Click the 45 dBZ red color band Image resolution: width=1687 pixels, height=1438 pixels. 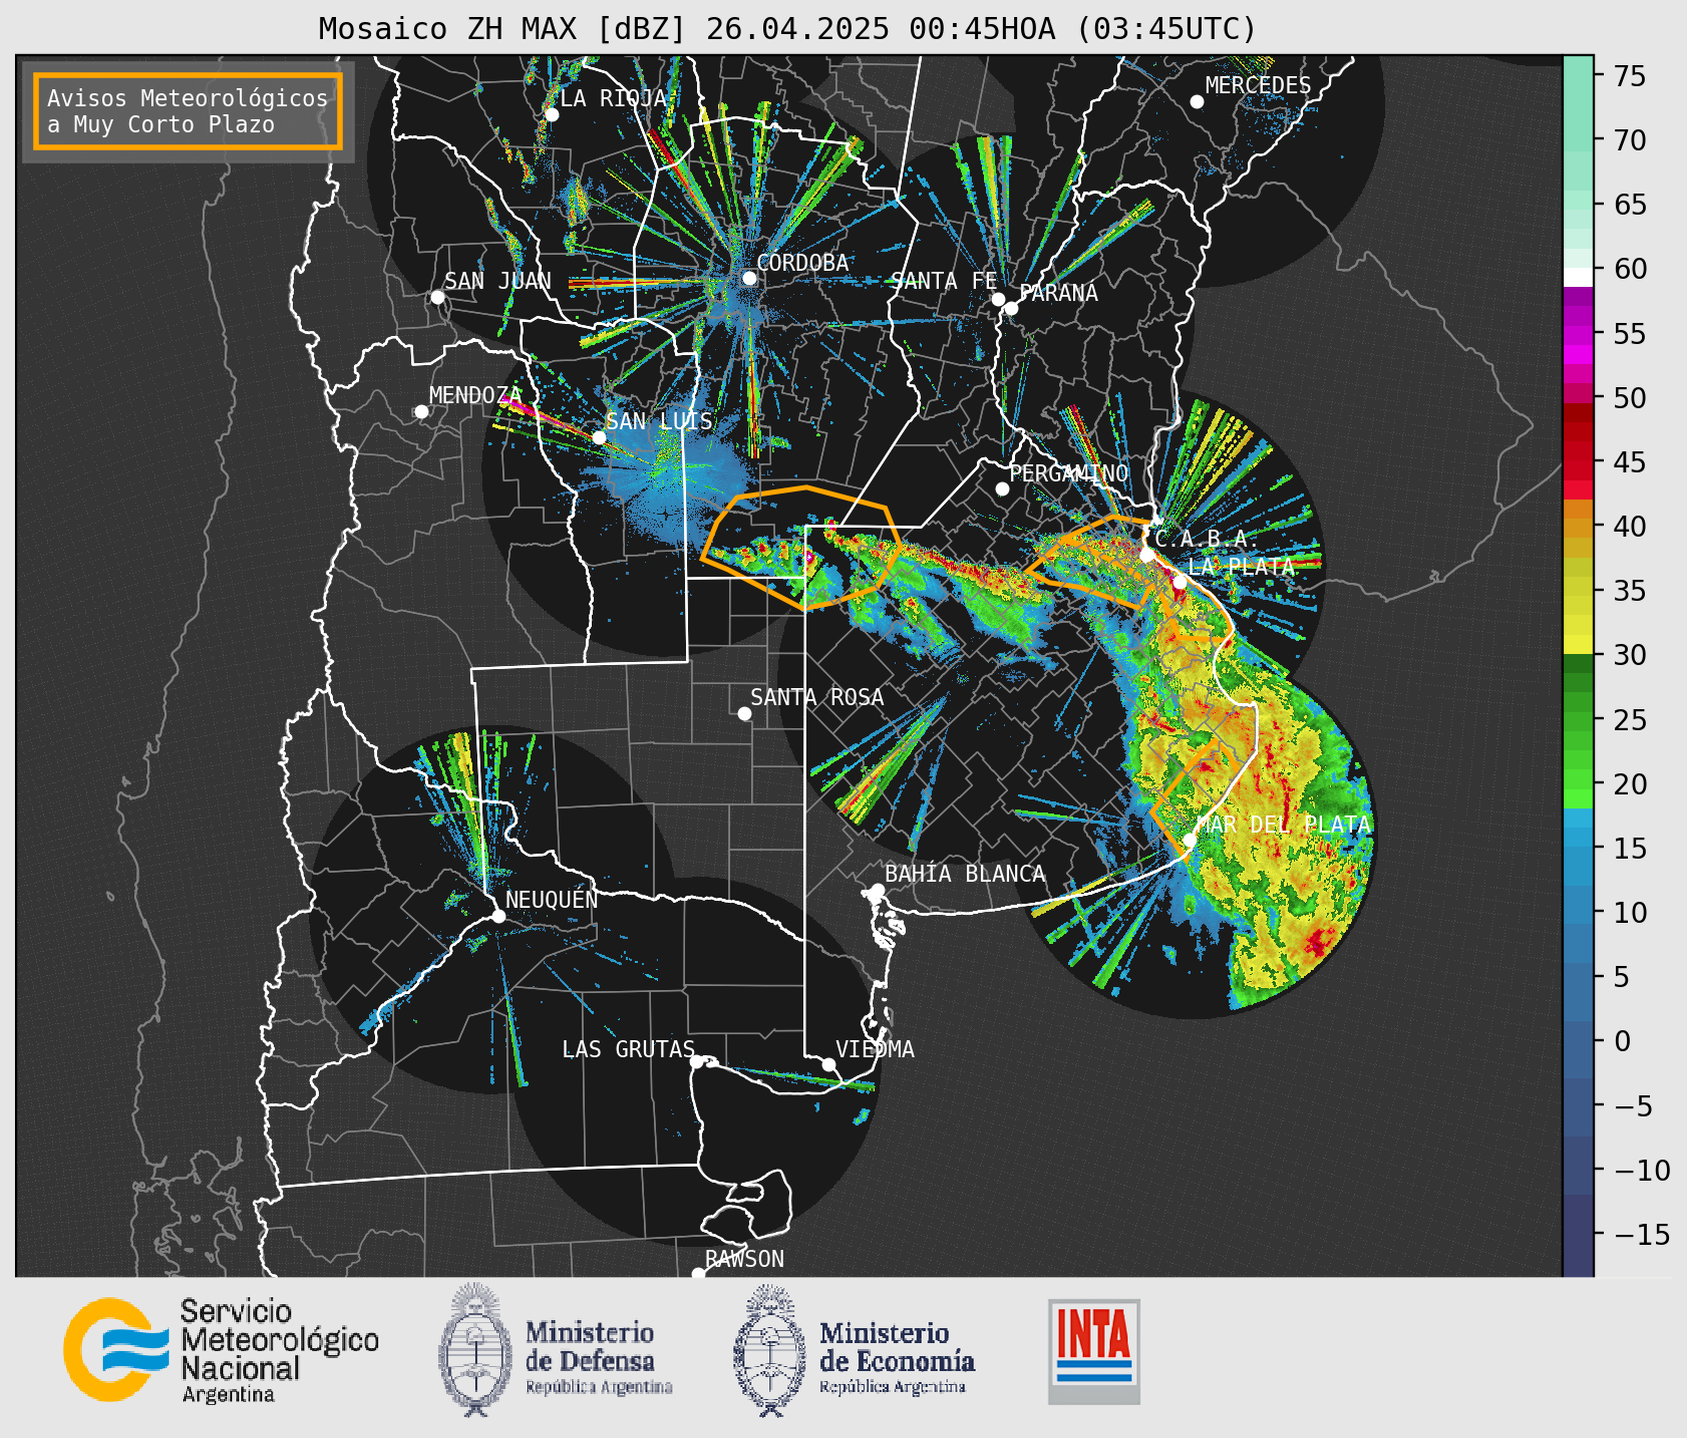pos(1578,462)
